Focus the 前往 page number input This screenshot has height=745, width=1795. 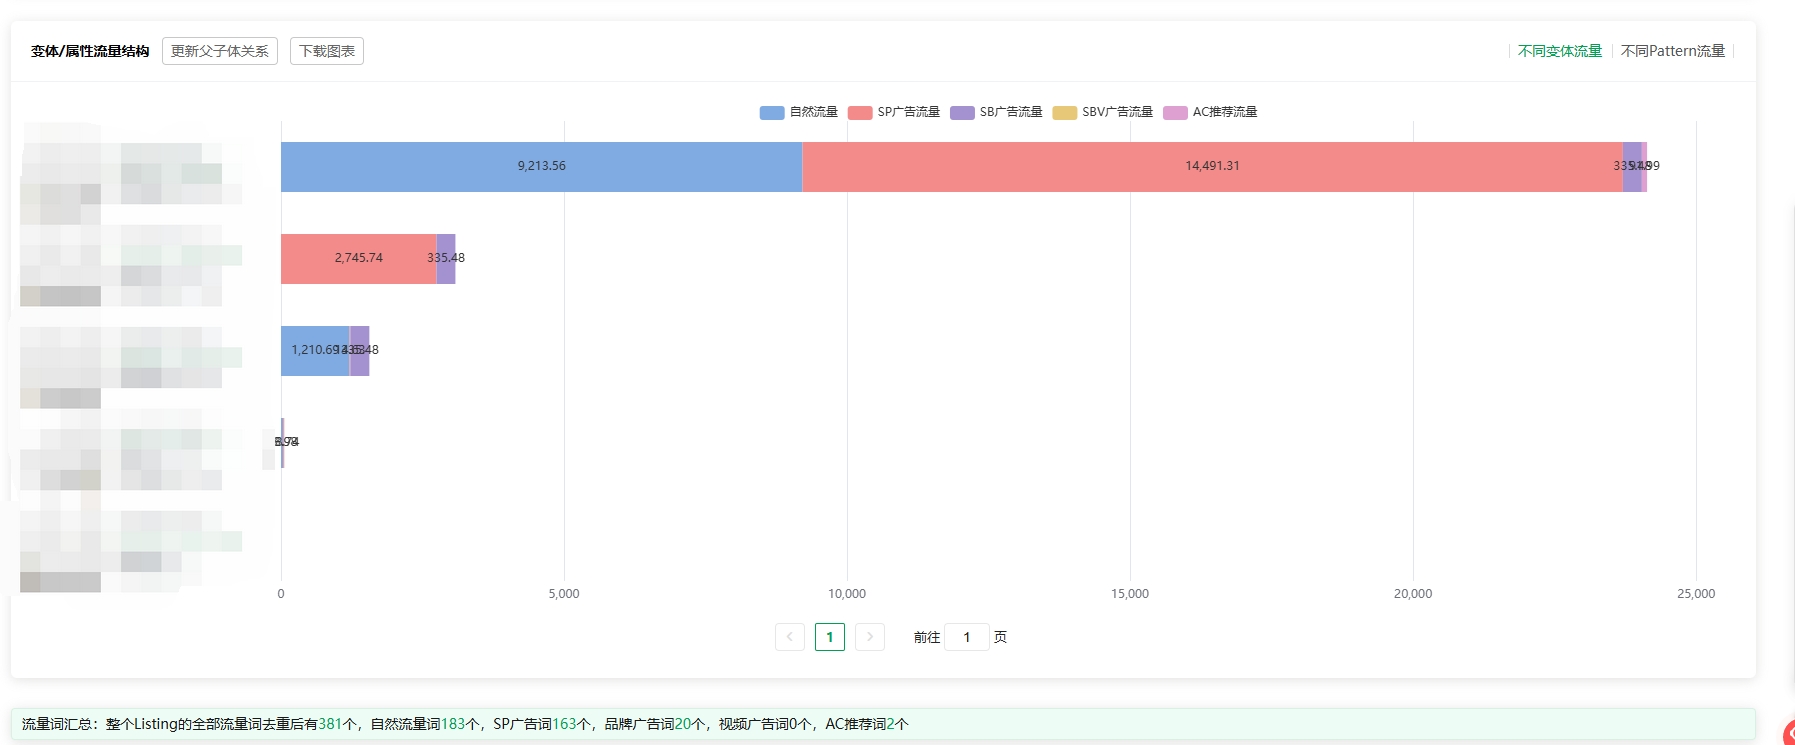[x=967, y=637]
